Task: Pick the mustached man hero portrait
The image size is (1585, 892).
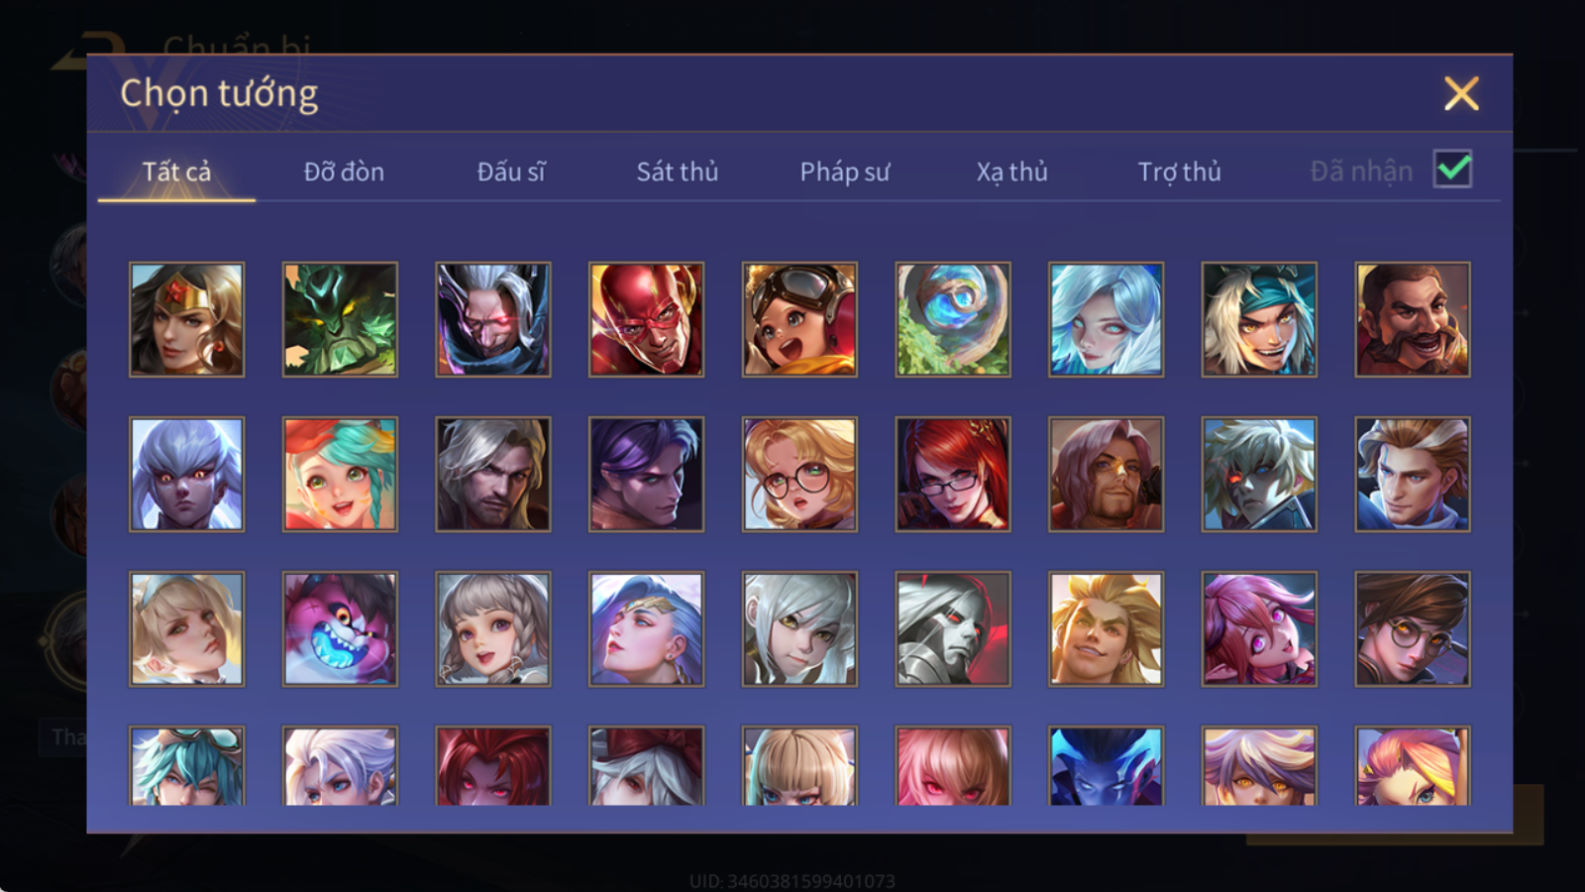Action: 1412,320
